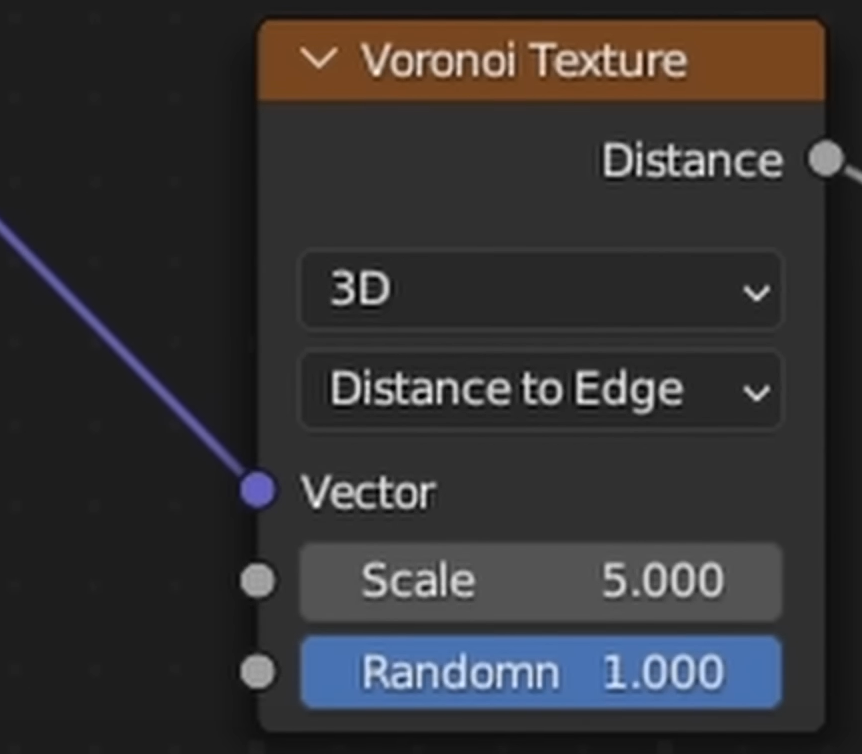
Task: Click the purple Vector input socket
Action: 258,491
